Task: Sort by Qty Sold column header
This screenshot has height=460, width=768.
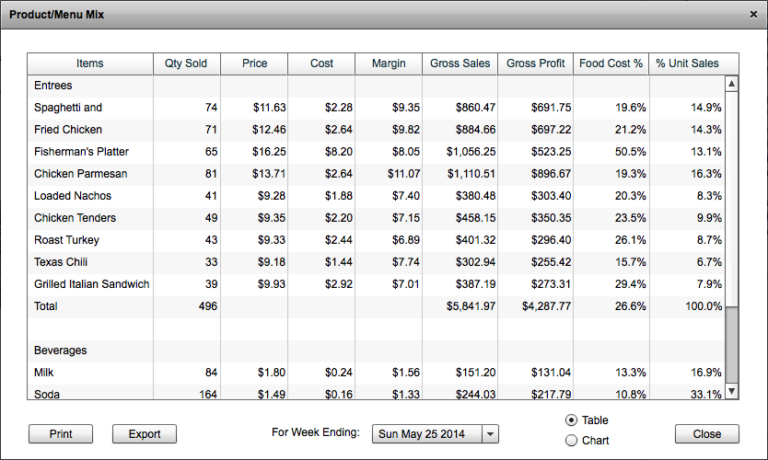Action: pyautogui.click(x=186, y=64)
